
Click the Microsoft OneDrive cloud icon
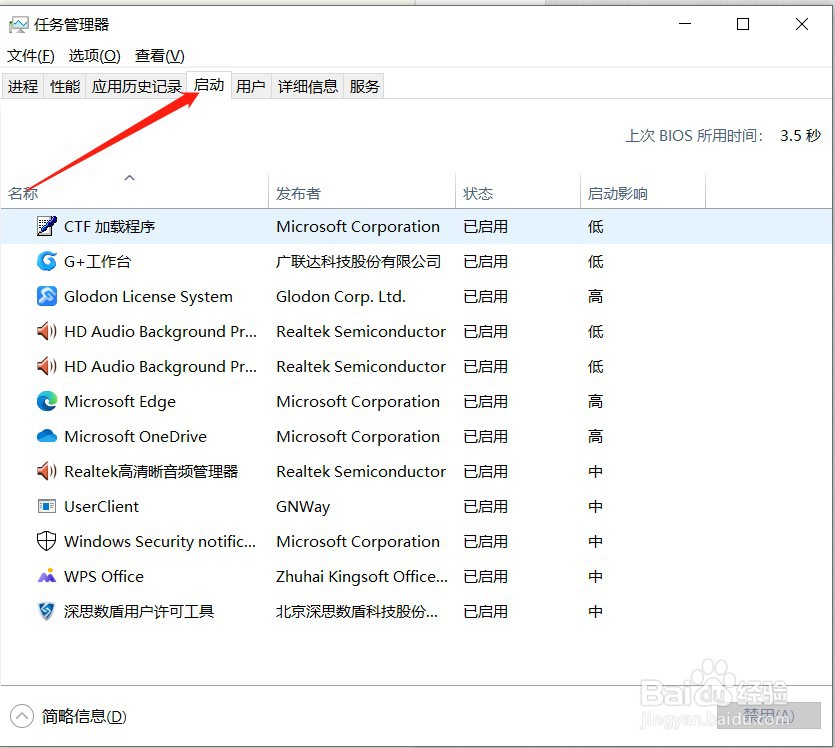point(47,436)
